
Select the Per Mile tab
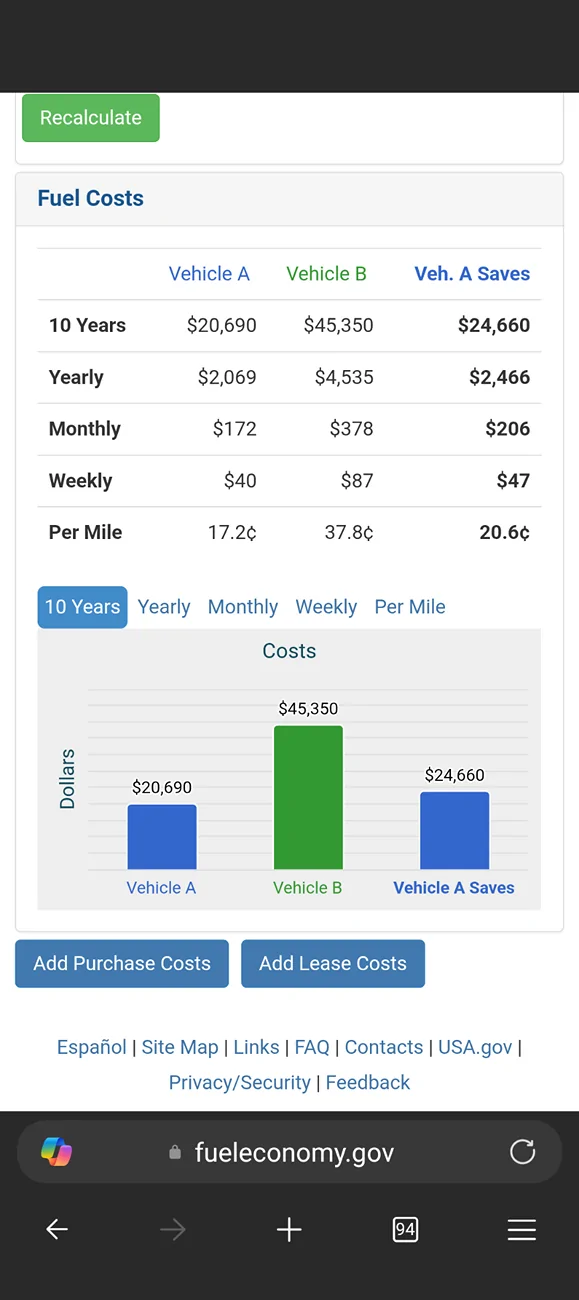click(410, 607)
